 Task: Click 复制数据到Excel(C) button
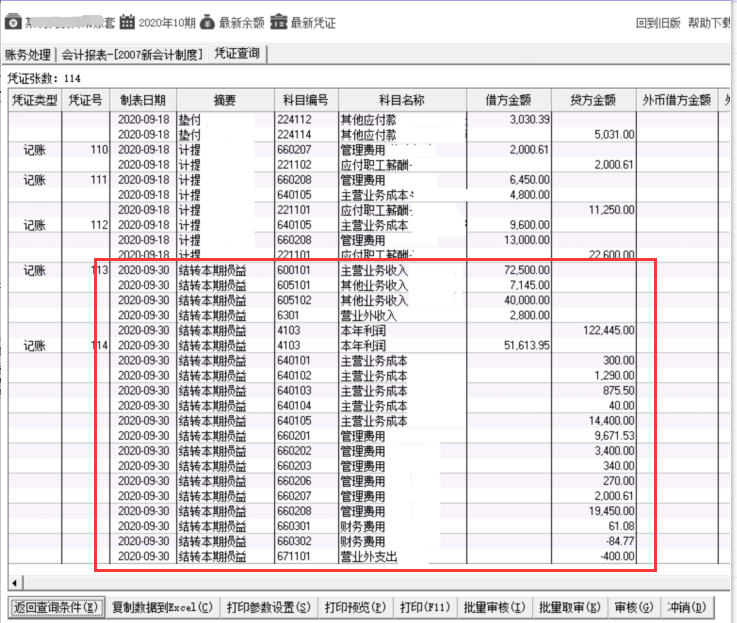[162, 607]
